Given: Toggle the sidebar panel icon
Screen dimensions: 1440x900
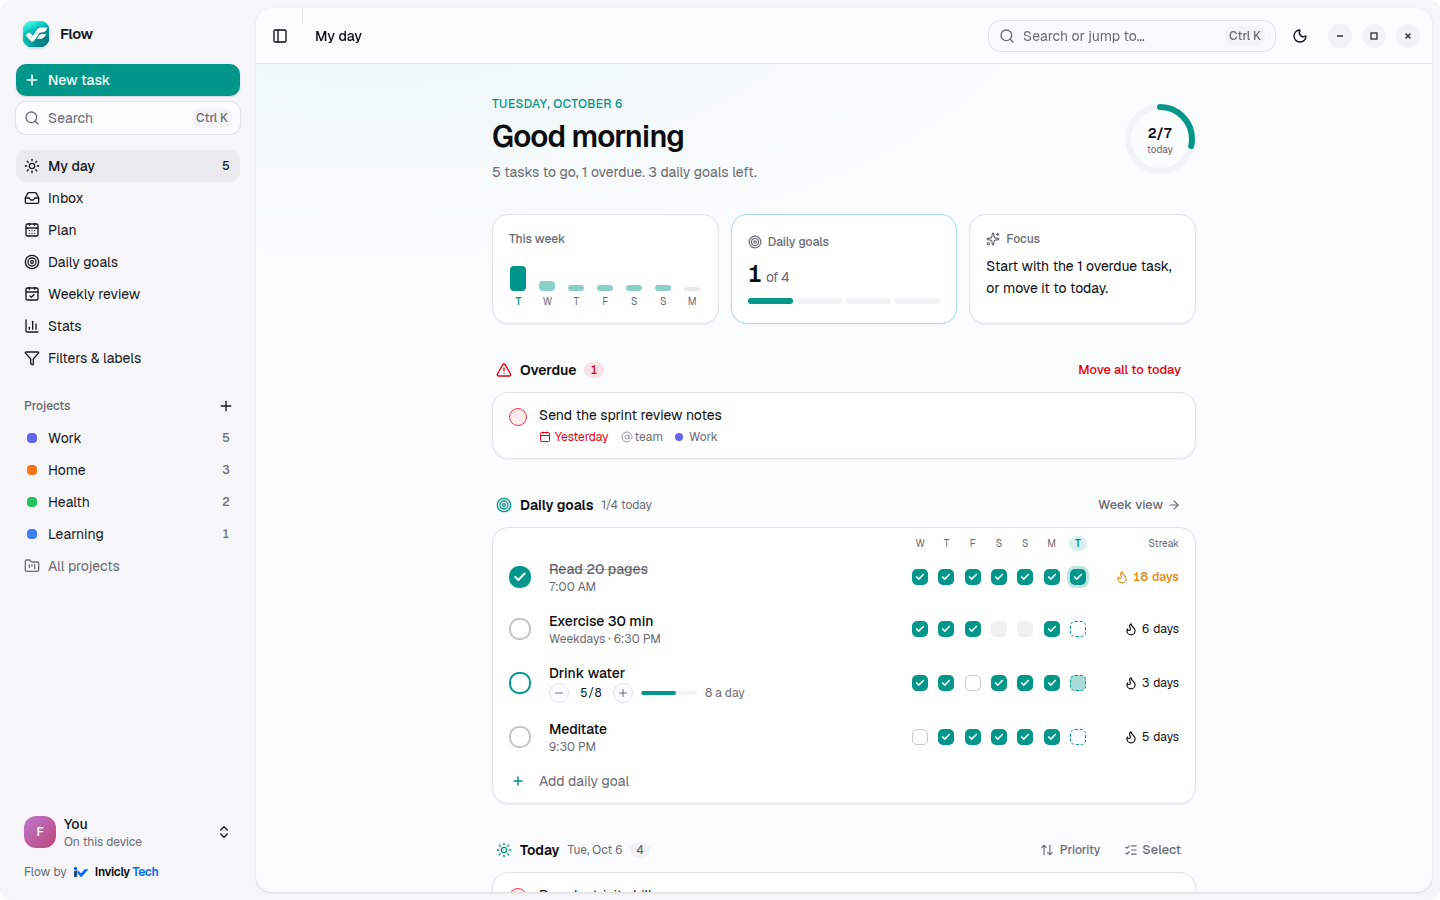Looking at the screenshot, I should (x=280, y=36).
